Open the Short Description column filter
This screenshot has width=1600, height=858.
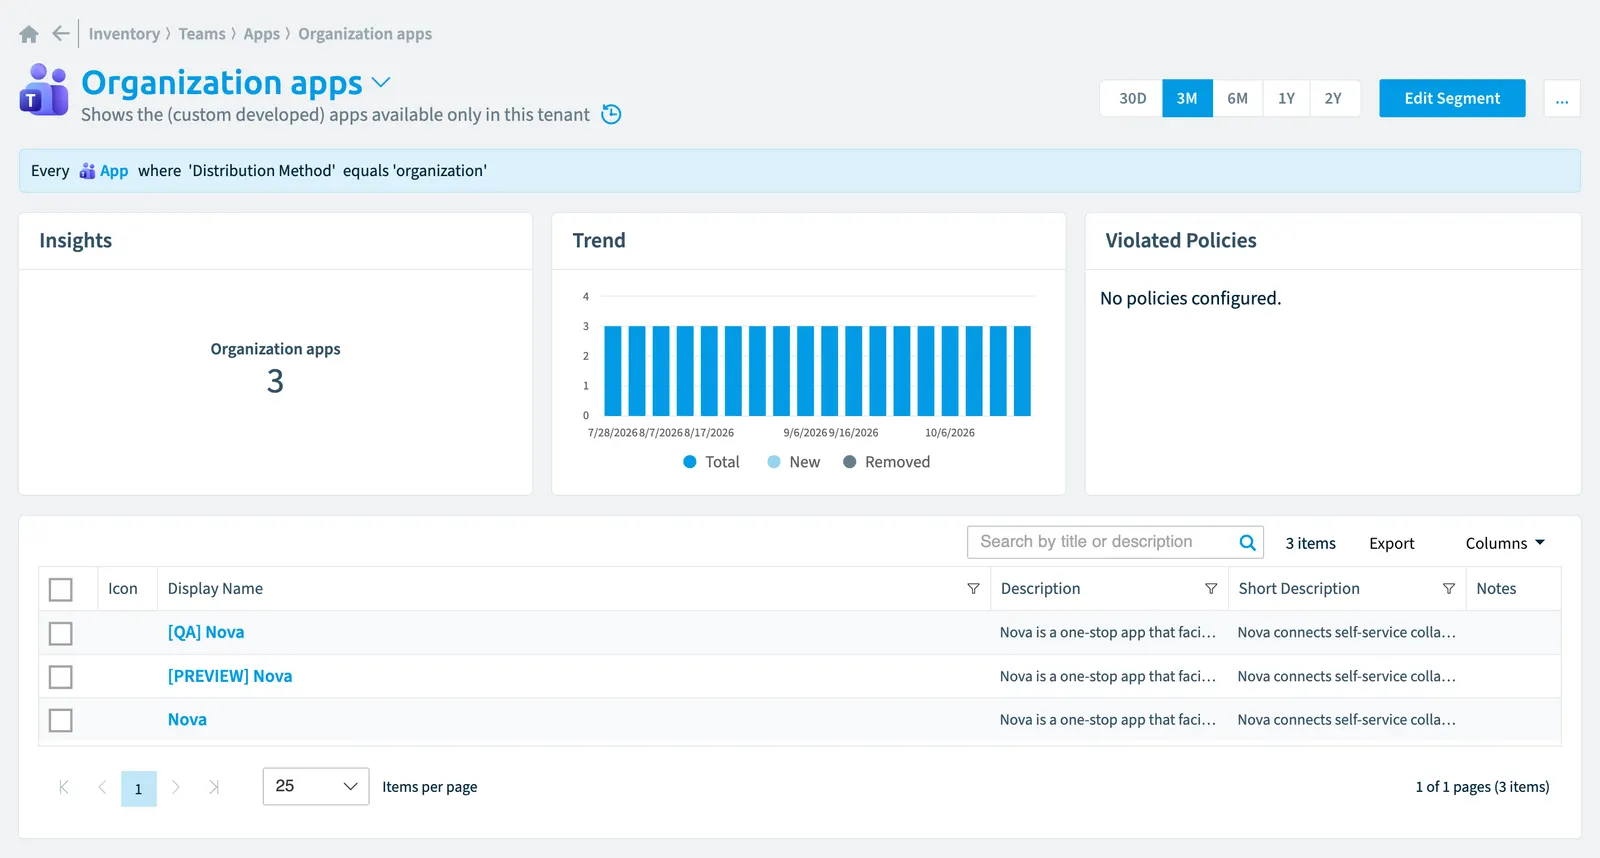1448,589
